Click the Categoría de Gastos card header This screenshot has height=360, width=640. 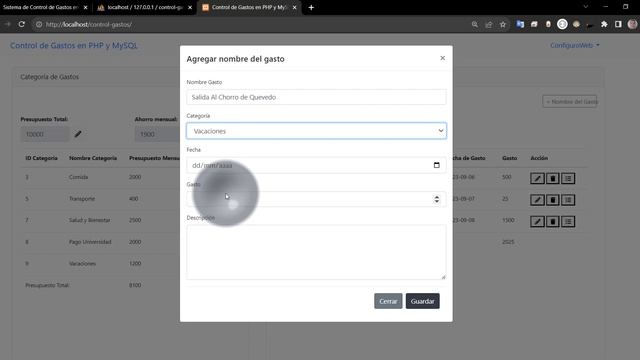coord(49,77)
